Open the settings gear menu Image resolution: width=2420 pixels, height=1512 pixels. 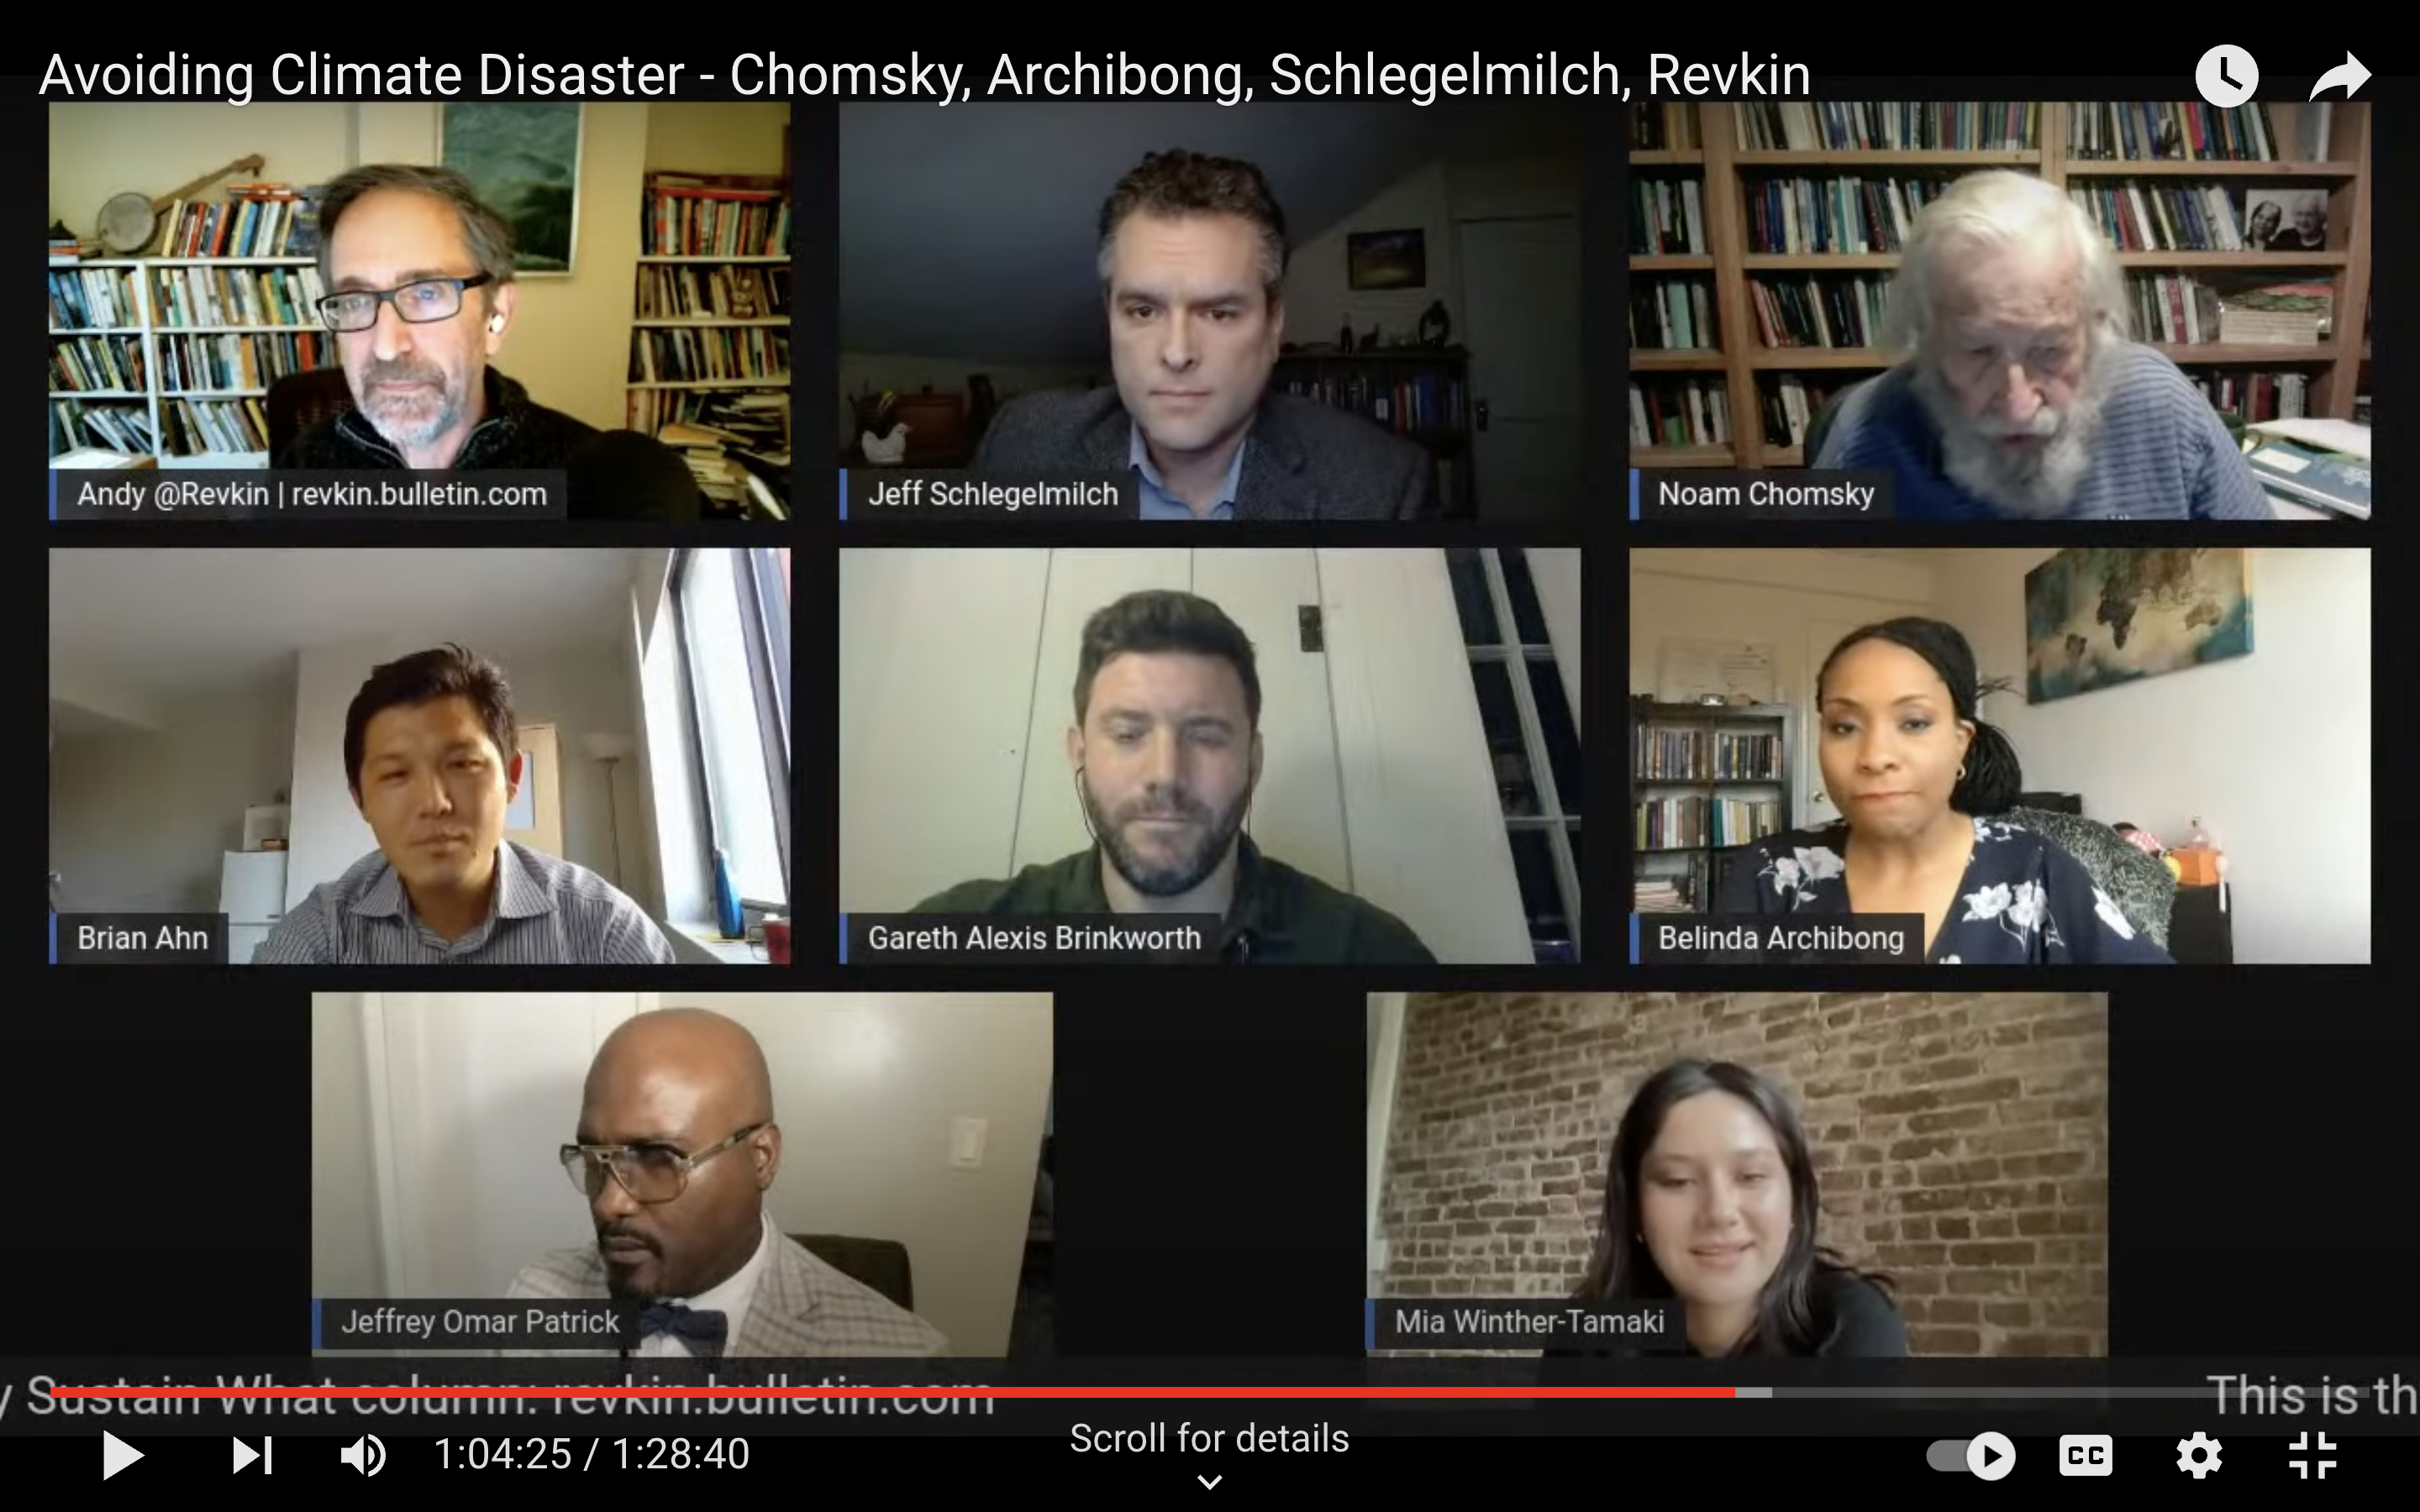click(x=2199, y=1455)
